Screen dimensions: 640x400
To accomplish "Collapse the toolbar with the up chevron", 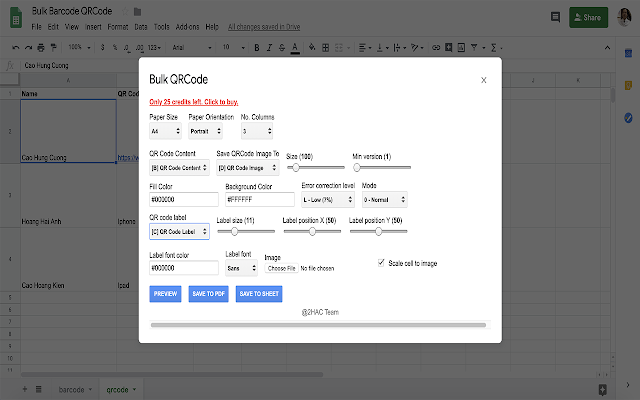I will click(x=607, y=48).
